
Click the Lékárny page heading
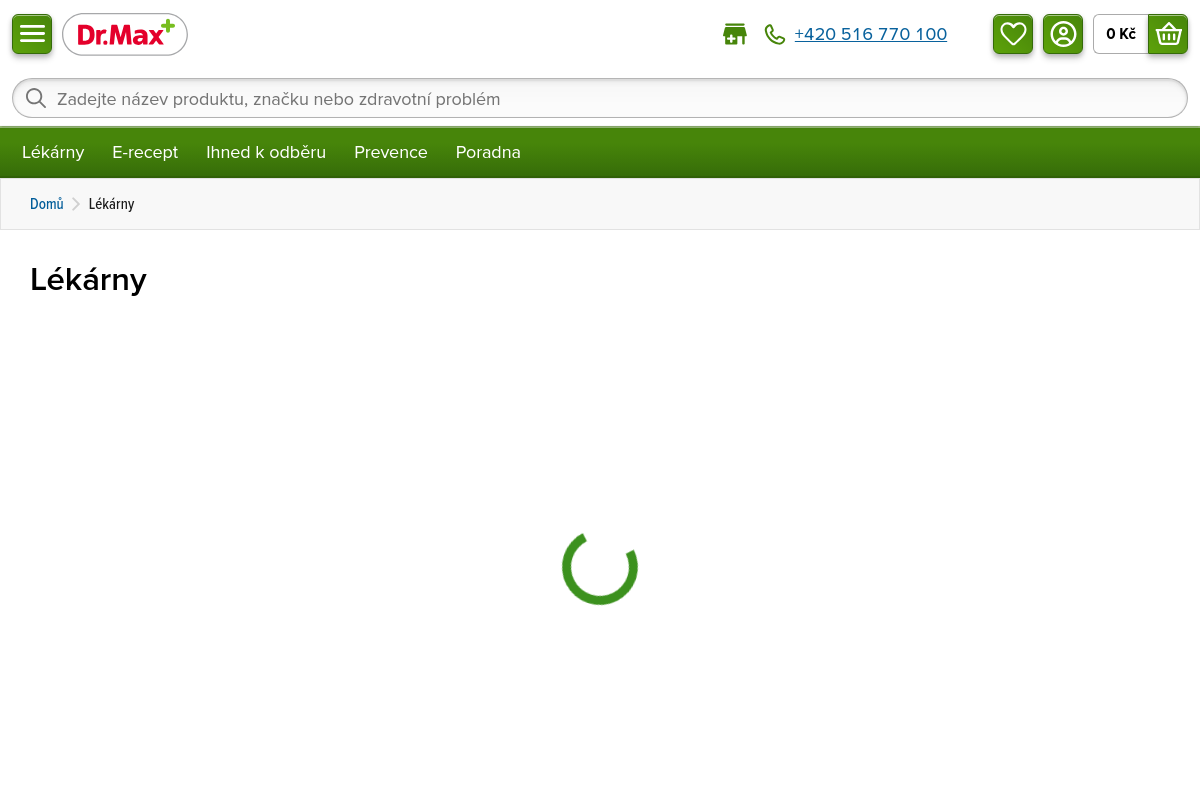tap(88, 280)
